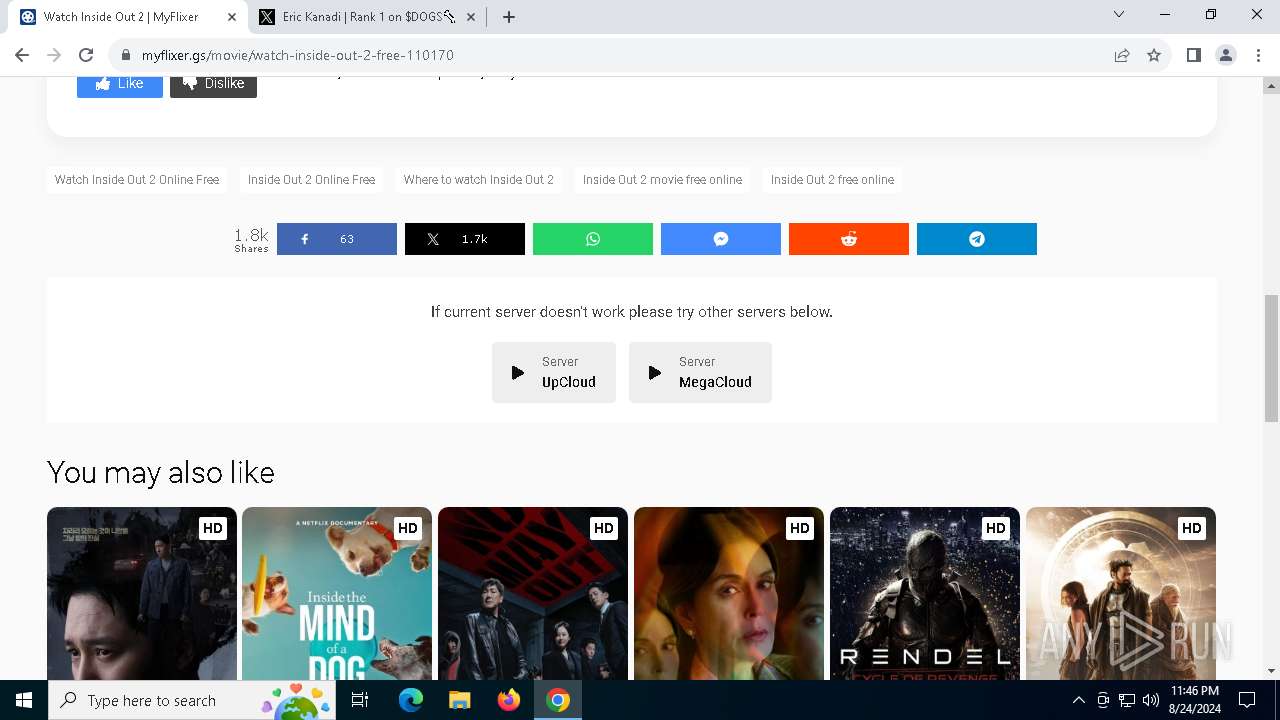Image resolution: width=1280 pixels, height=720 pixels.
Task: Open the taskbar clock and date
Action: 1194,700
